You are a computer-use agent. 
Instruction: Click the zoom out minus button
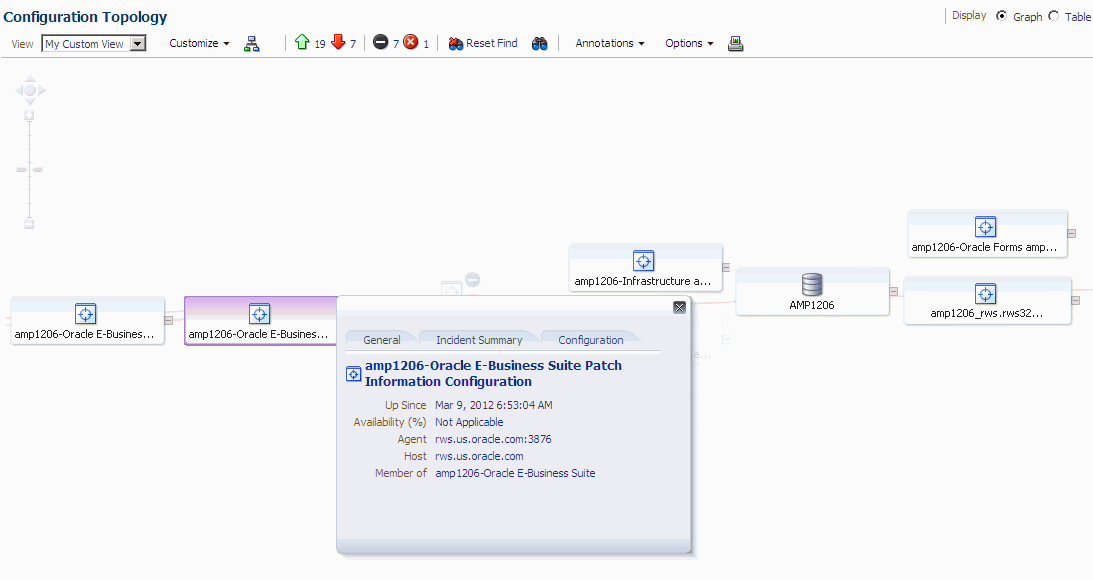click(29, 224)
